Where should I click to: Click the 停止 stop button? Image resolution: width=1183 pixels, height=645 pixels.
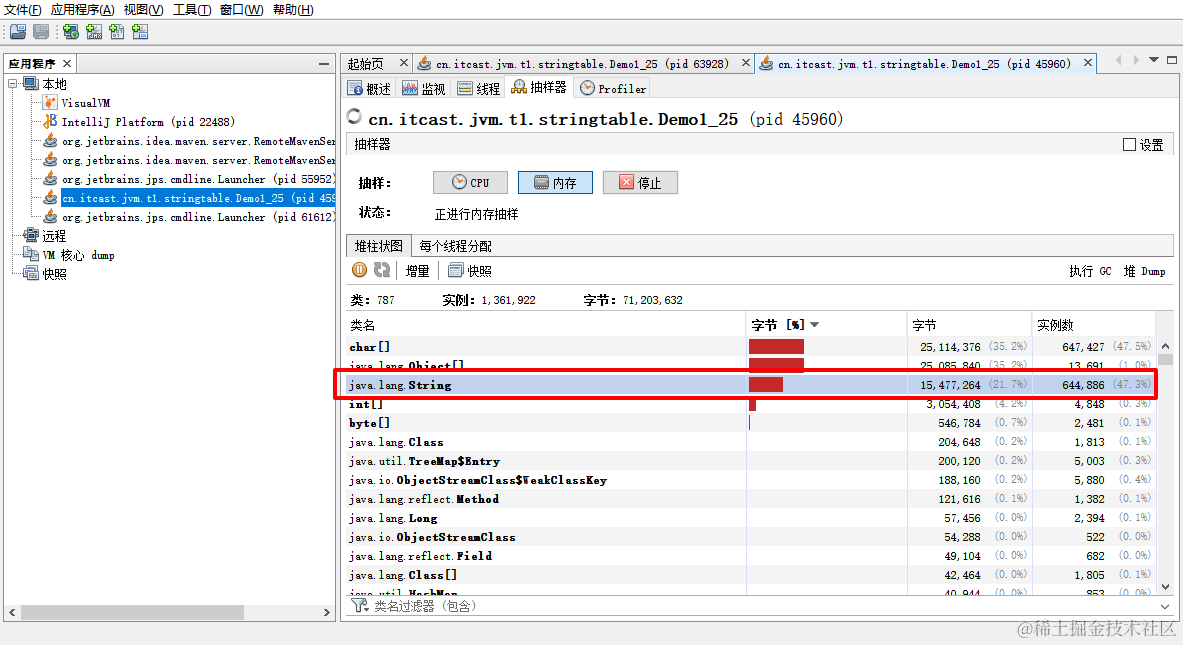pos(640,183)
